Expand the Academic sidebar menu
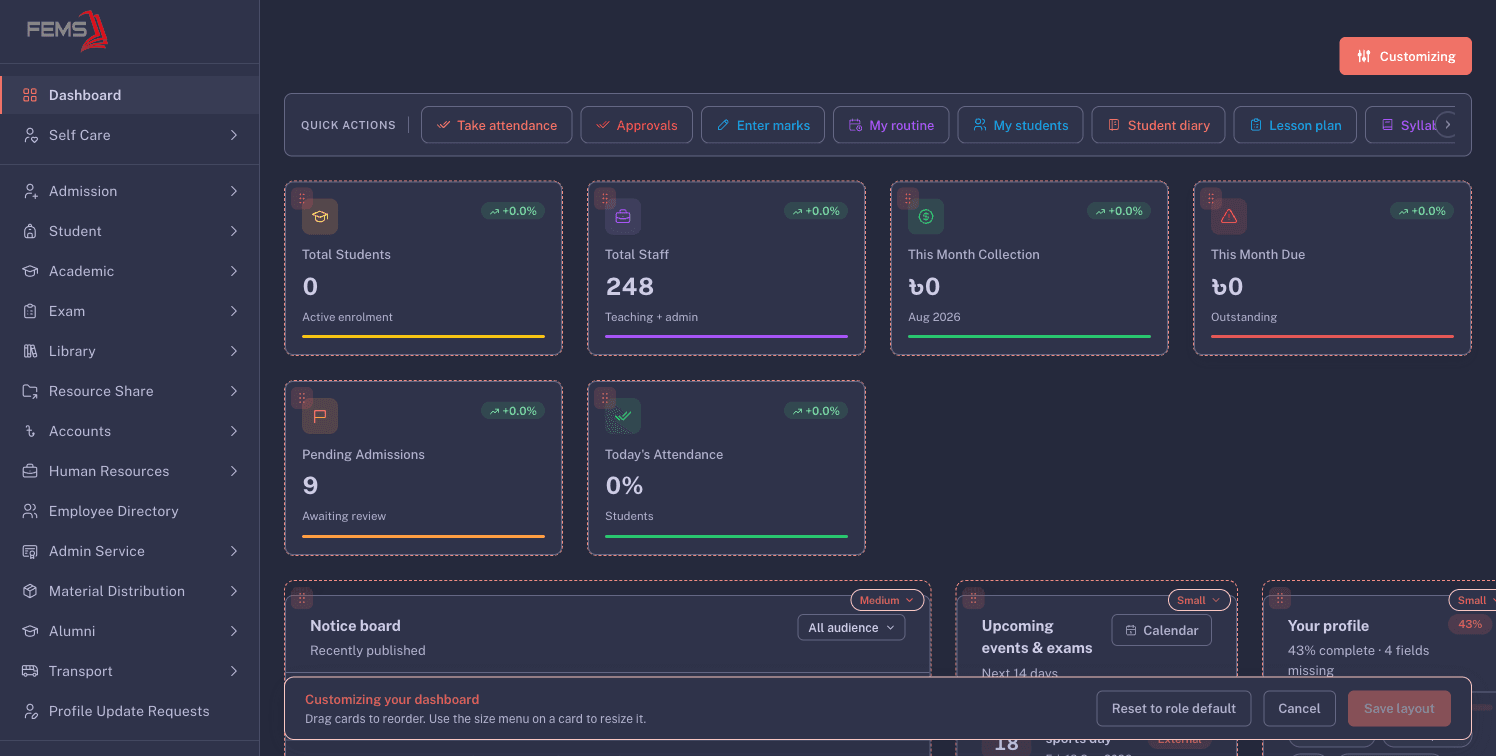 tap(130, 271)
